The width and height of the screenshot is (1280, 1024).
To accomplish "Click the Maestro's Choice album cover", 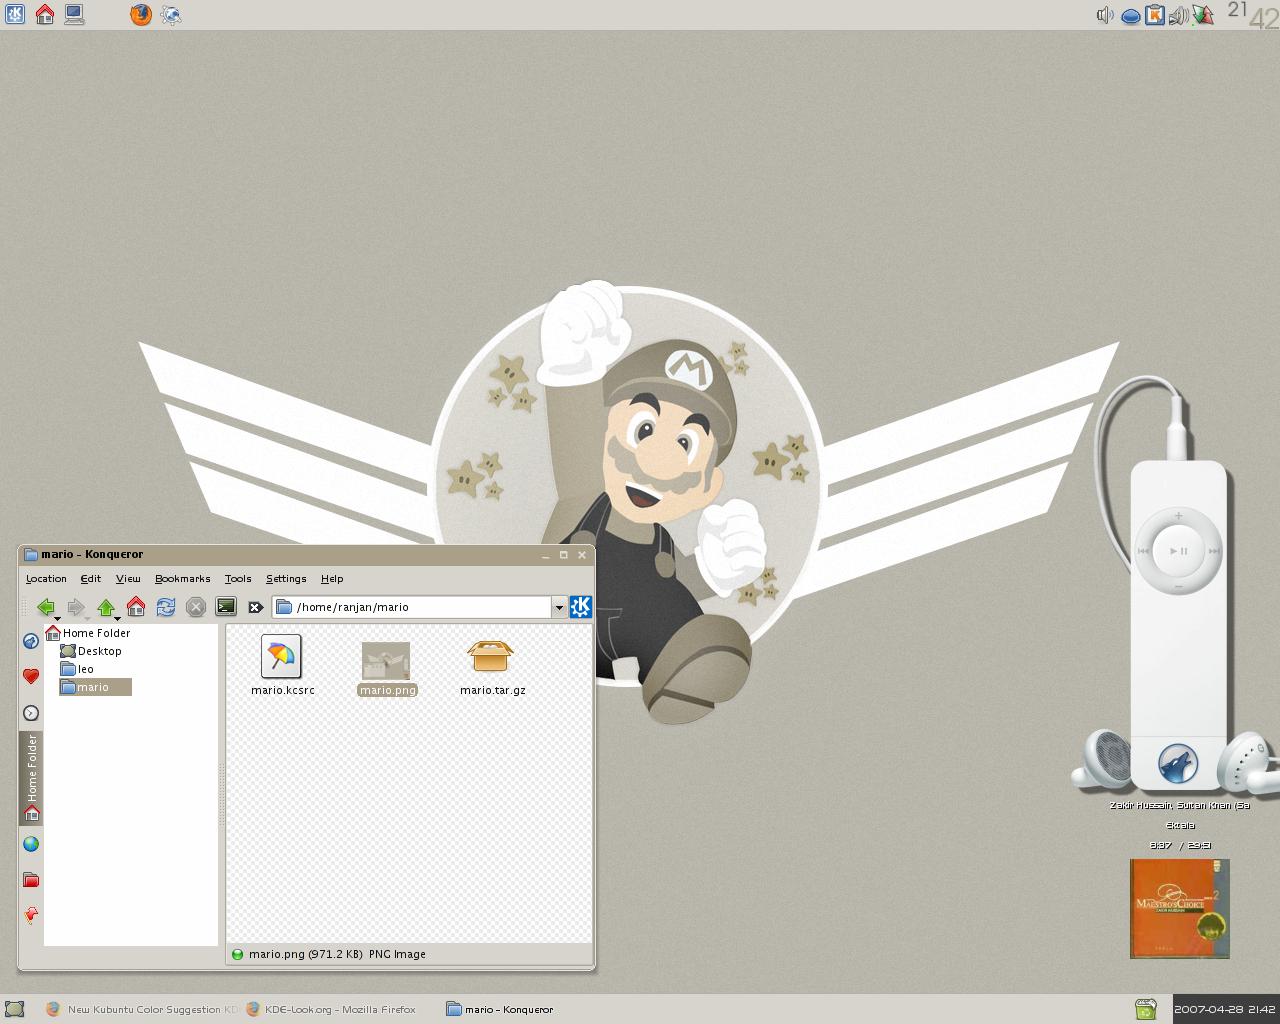I will 1180,908.
